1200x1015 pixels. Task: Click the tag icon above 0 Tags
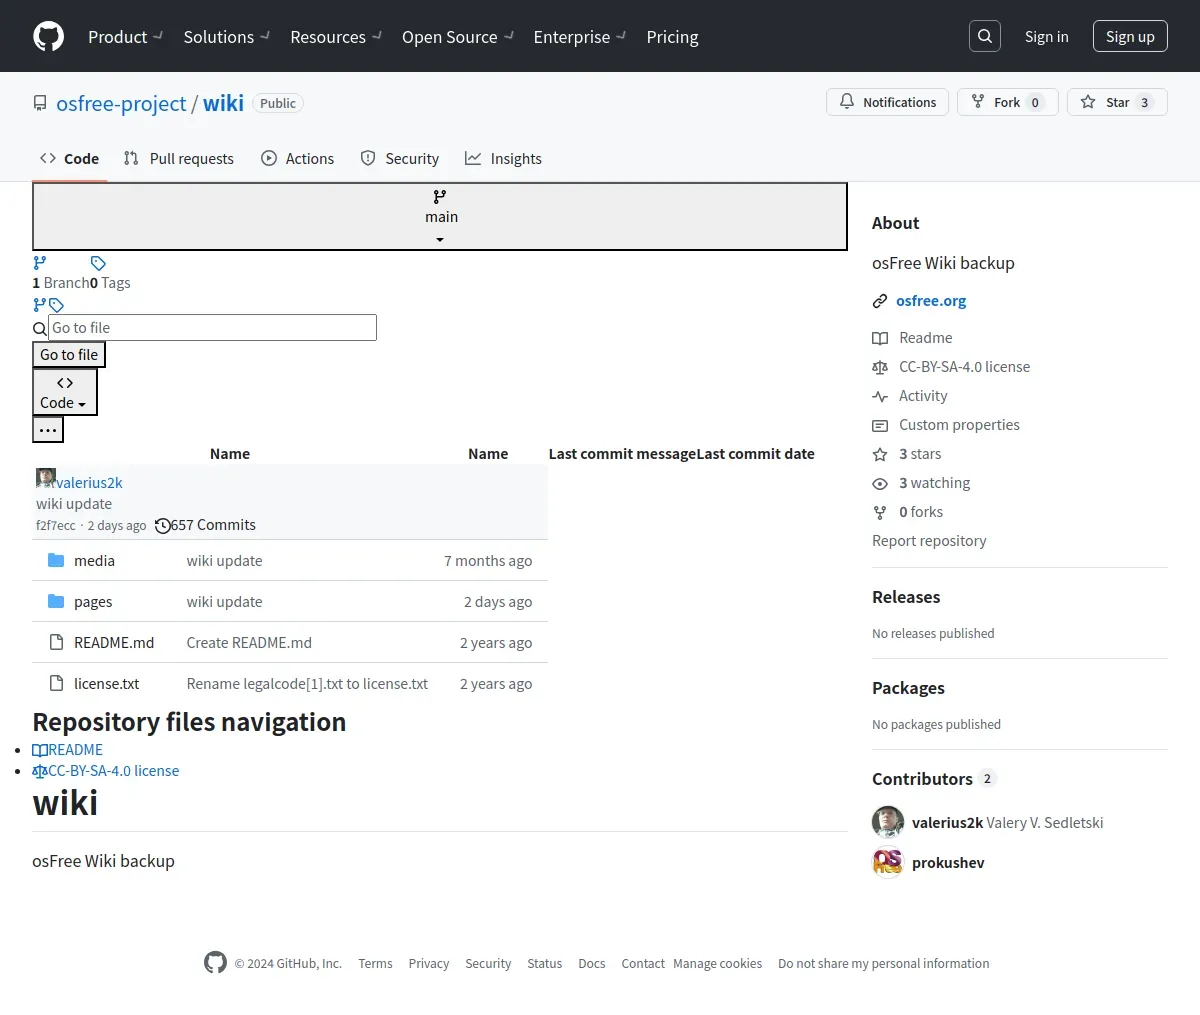98,263
